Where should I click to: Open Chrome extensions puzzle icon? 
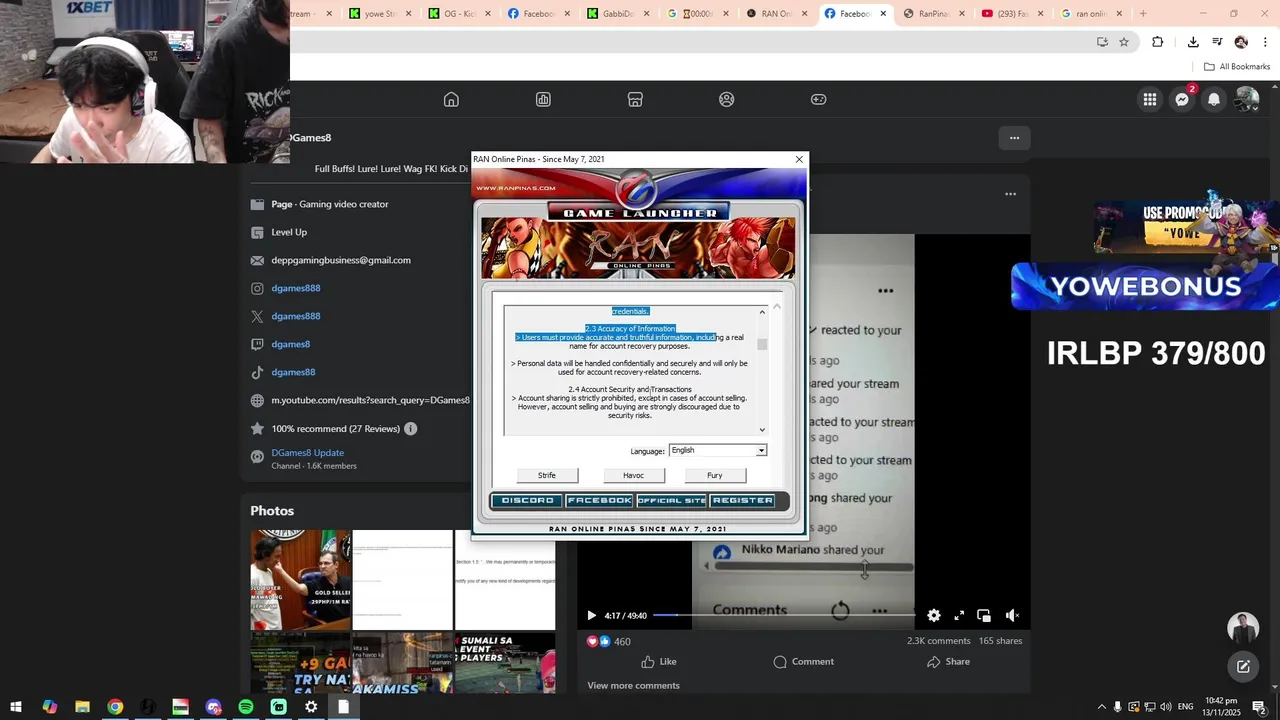click(1158, 42)
